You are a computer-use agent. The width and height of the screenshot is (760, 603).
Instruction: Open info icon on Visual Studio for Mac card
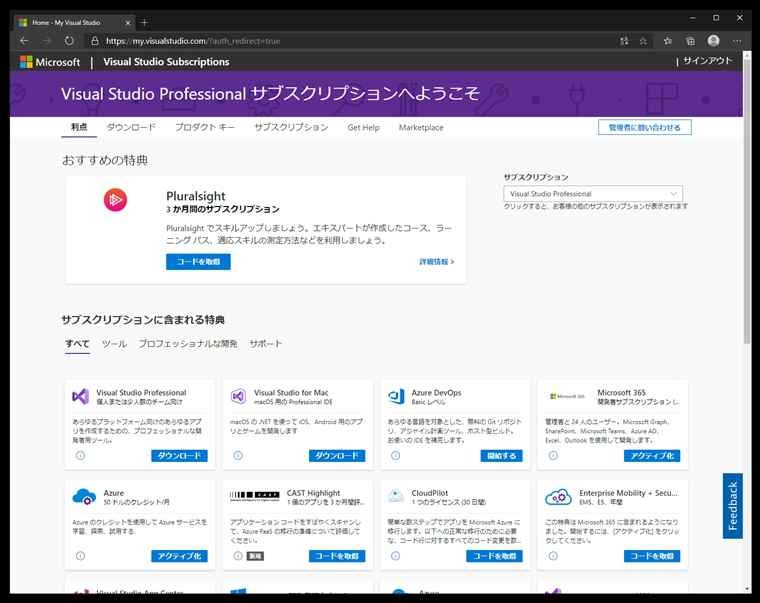click(x=238, y=456)
